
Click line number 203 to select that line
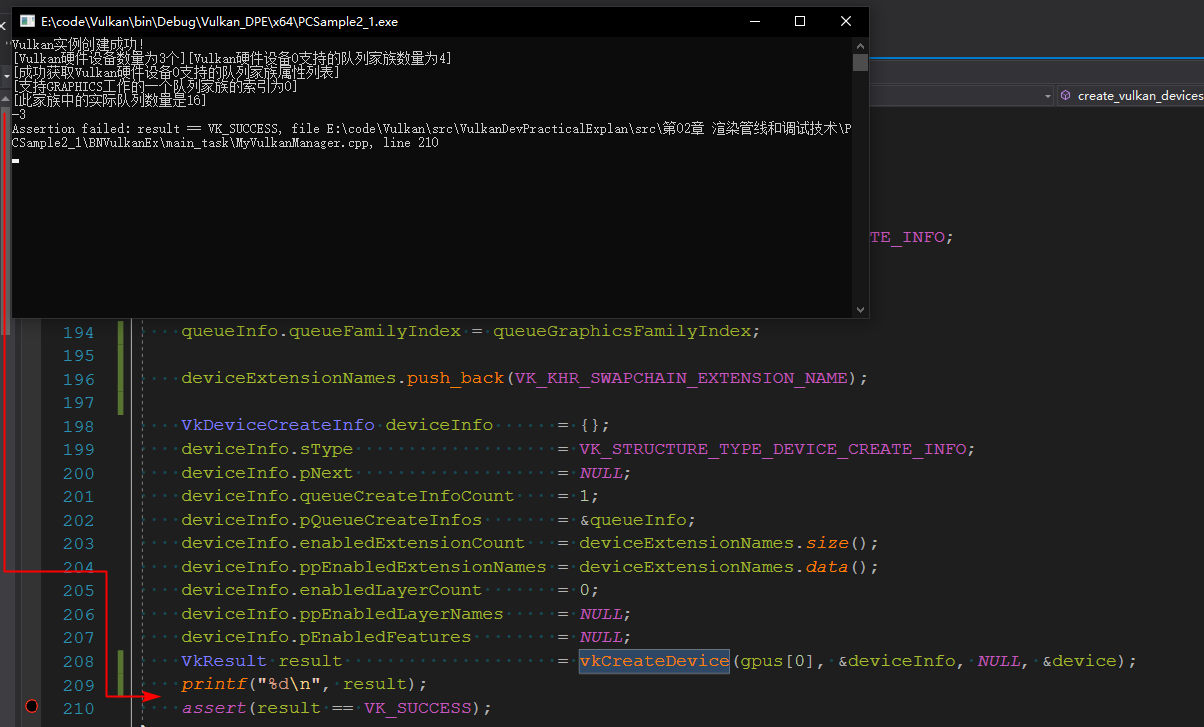[79, 543]
